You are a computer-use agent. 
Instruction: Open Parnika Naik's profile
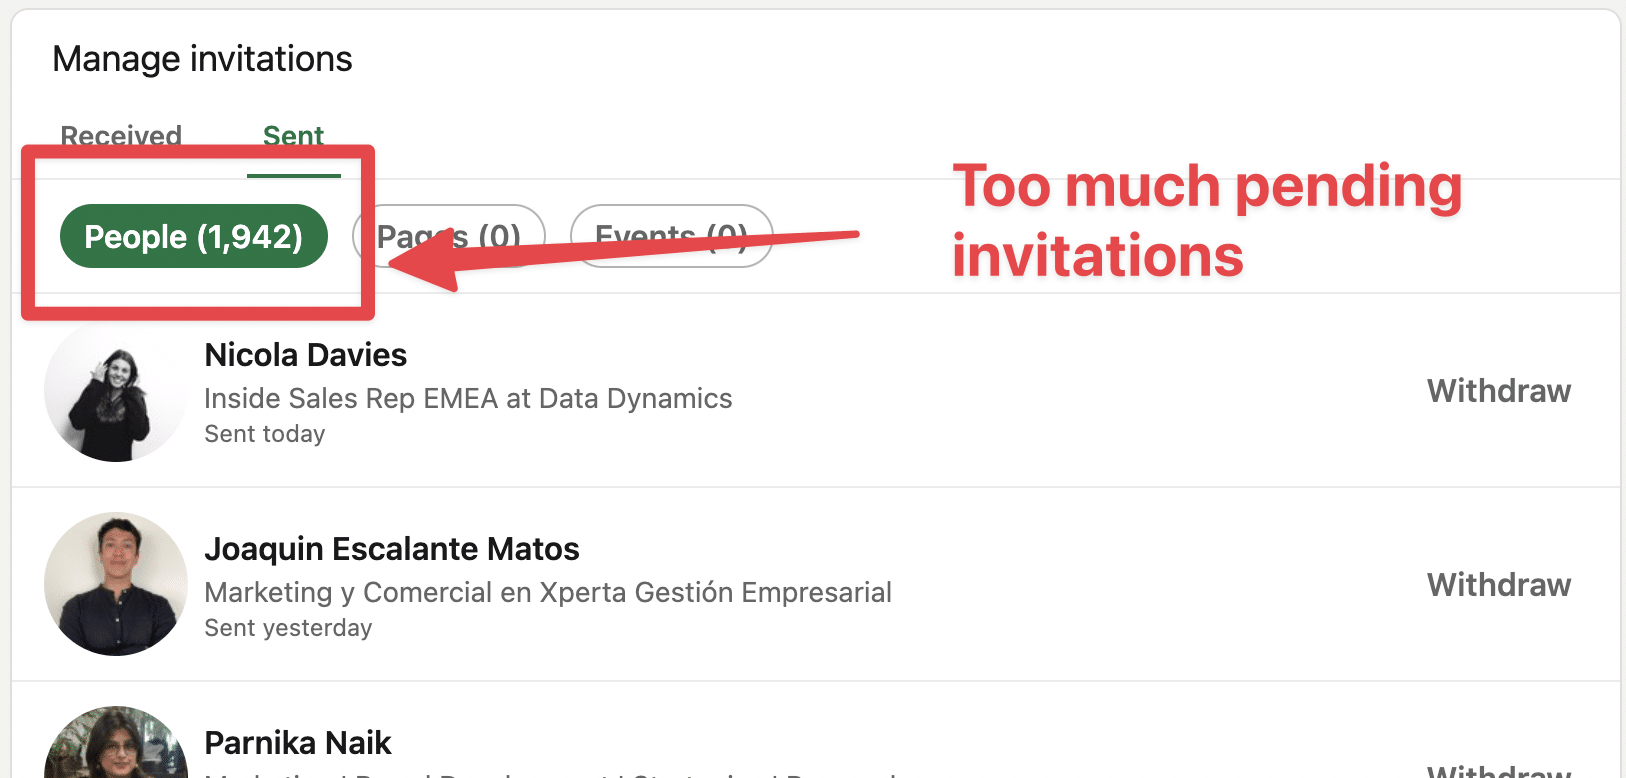coord(297,742)
